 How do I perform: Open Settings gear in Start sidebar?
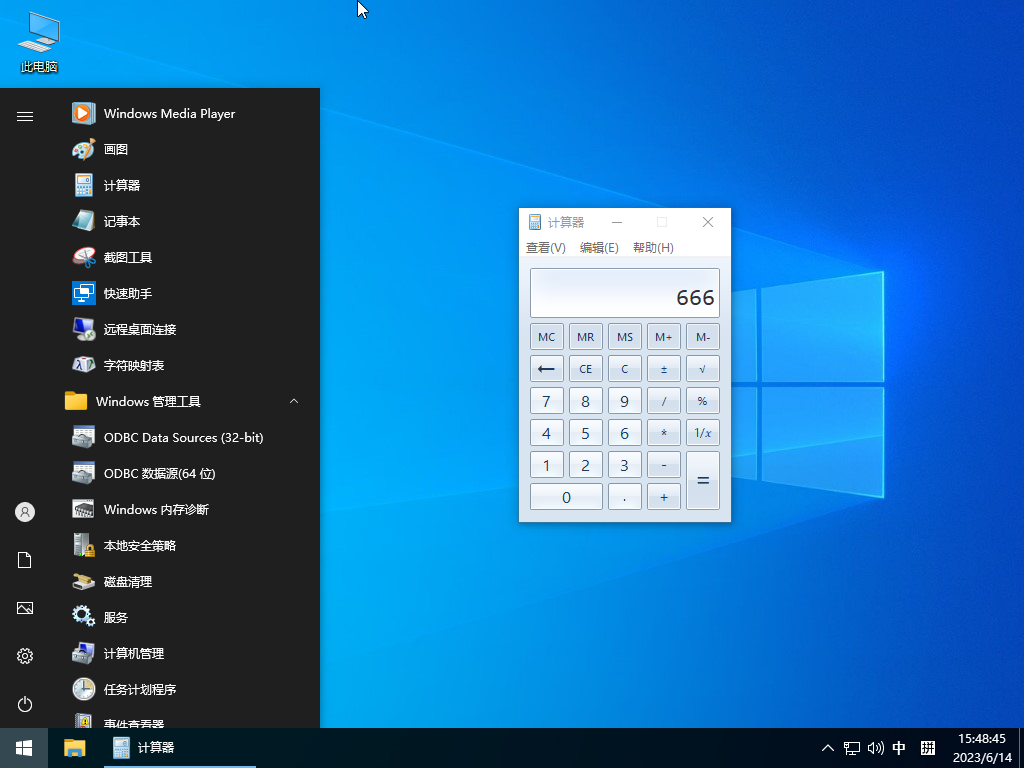[25, 656]
